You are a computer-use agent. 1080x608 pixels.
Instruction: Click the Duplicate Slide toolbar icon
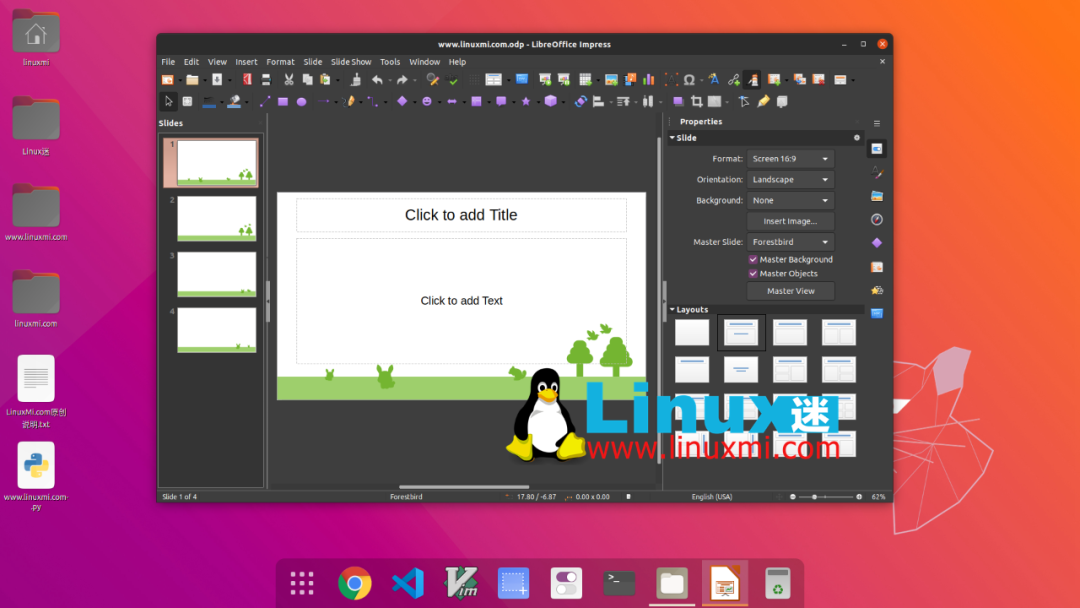coord(800,80)
